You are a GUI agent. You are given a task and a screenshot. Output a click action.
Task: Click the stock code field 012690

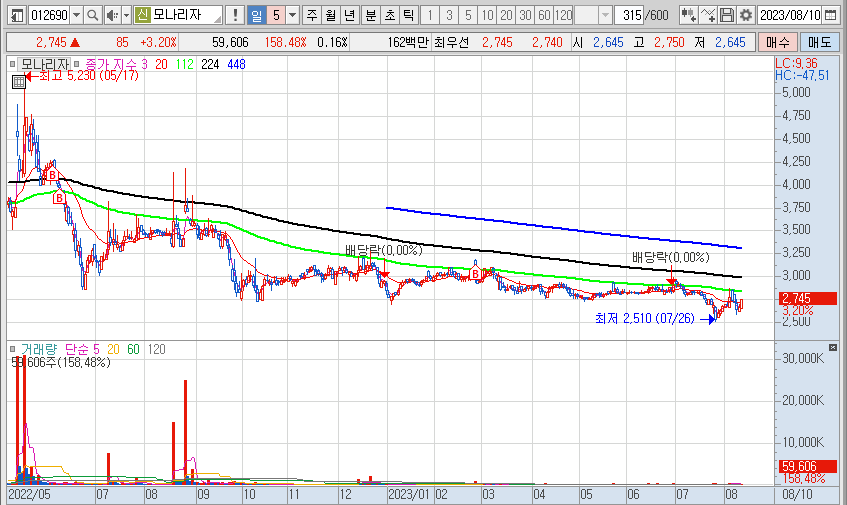tap(49, 15)
